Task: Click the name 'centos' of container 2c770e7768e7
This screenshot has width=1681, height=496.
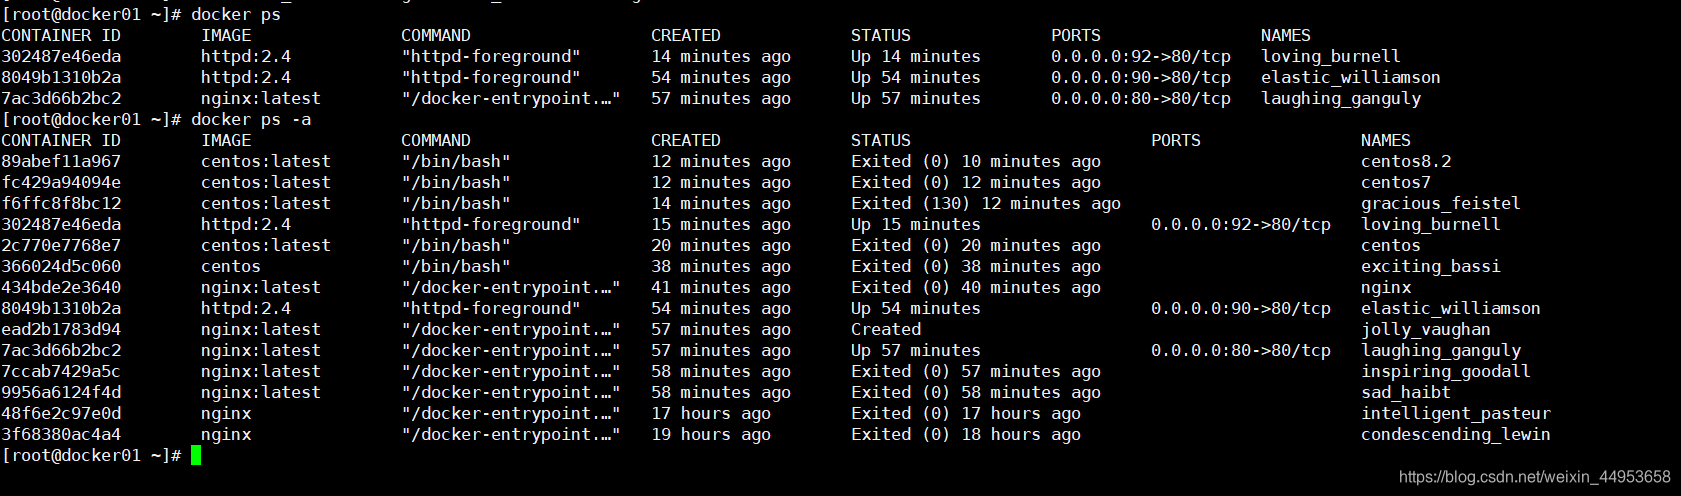Action: click(x=1391, y=245)
